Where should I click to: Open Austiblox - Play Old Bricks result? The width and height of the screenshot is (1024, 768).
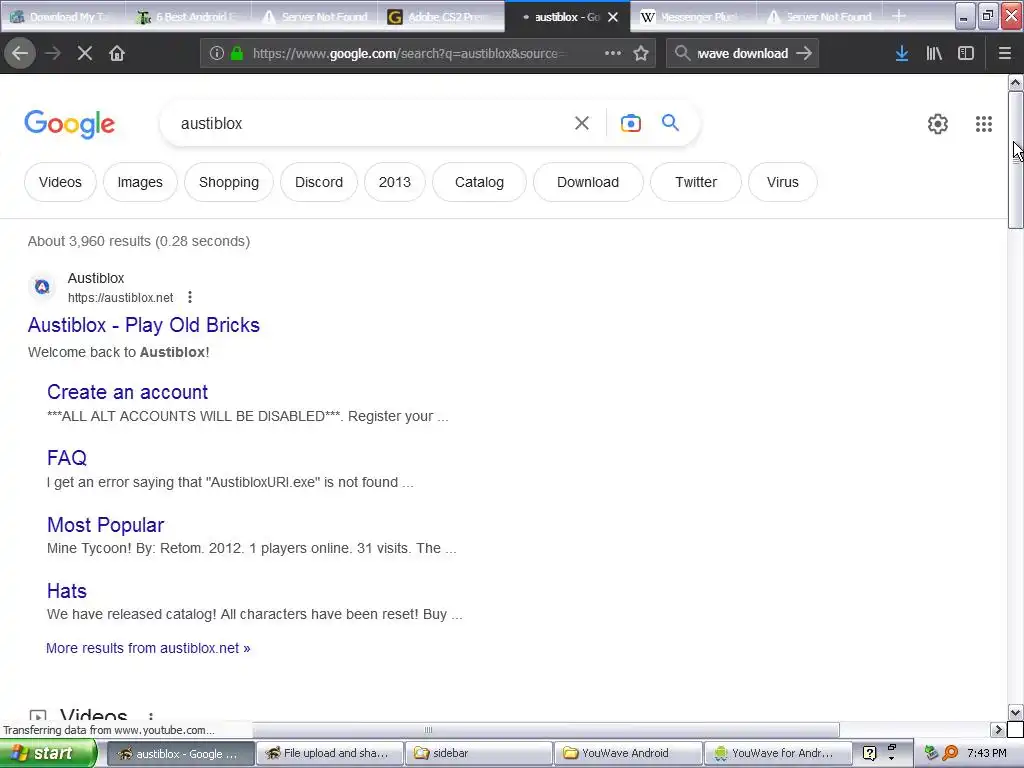coord(144,325)
